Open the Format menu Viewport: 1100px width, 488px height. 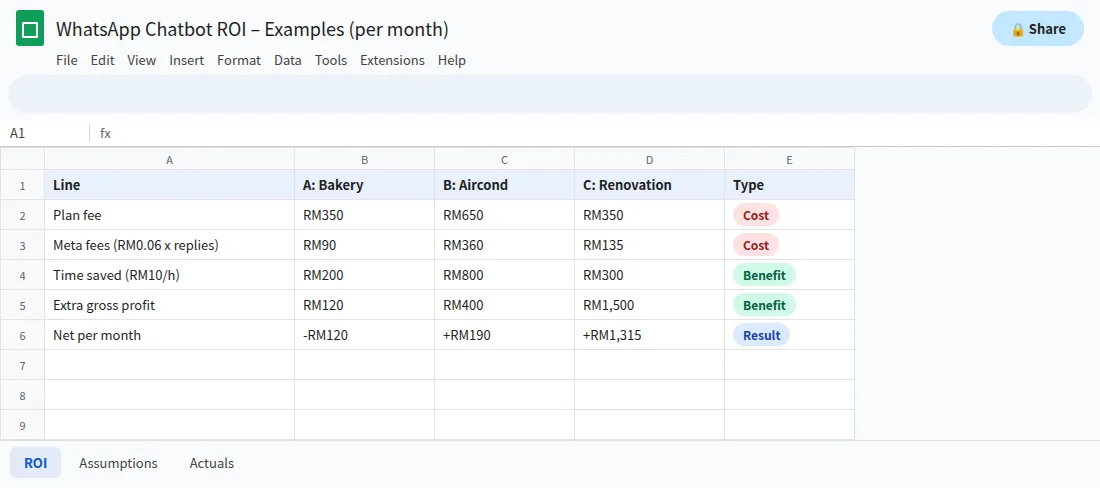pos(239,60)
